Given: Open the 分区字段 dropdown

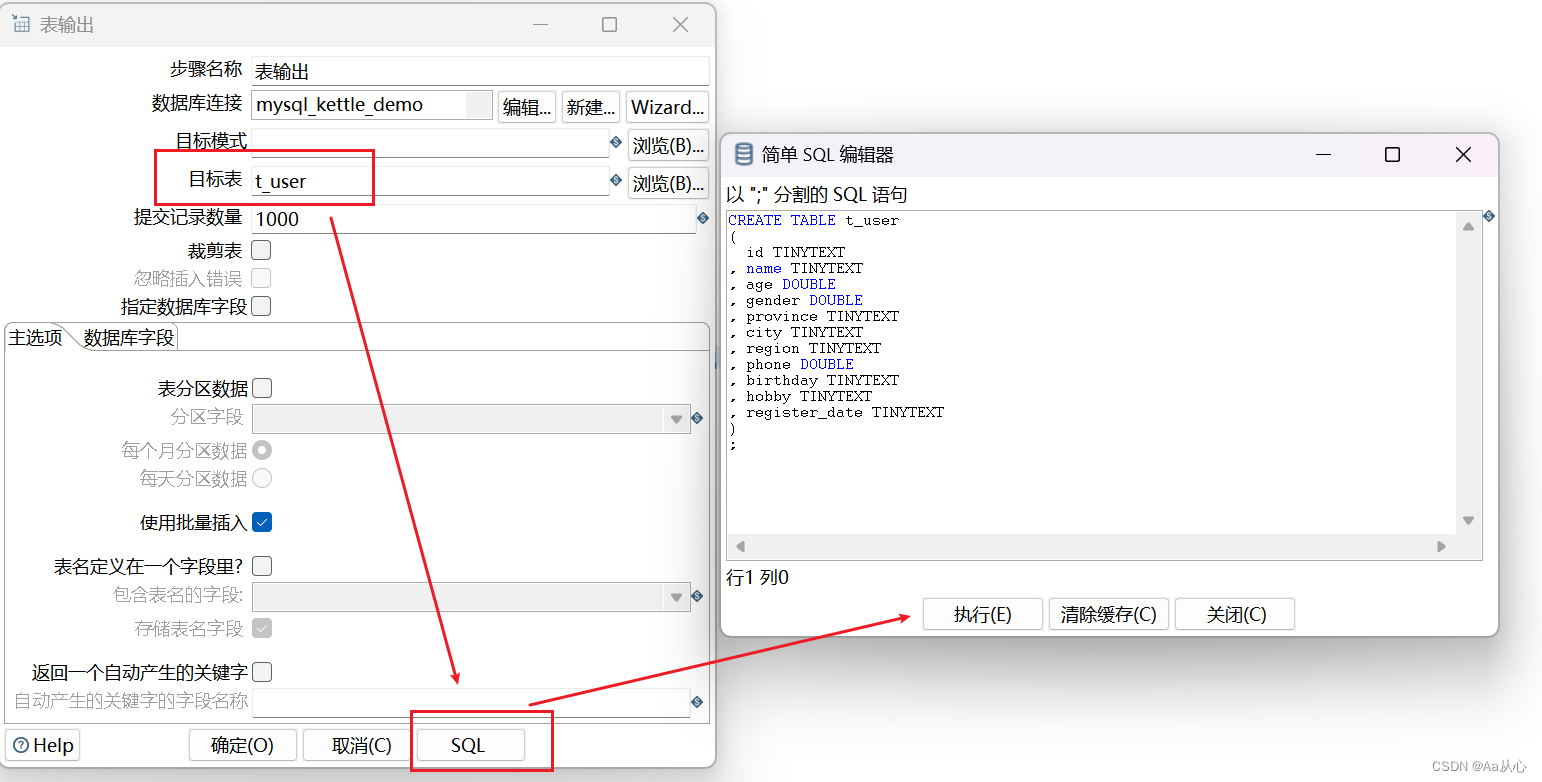Looking at the screenshot, I should tap(678, 418).
